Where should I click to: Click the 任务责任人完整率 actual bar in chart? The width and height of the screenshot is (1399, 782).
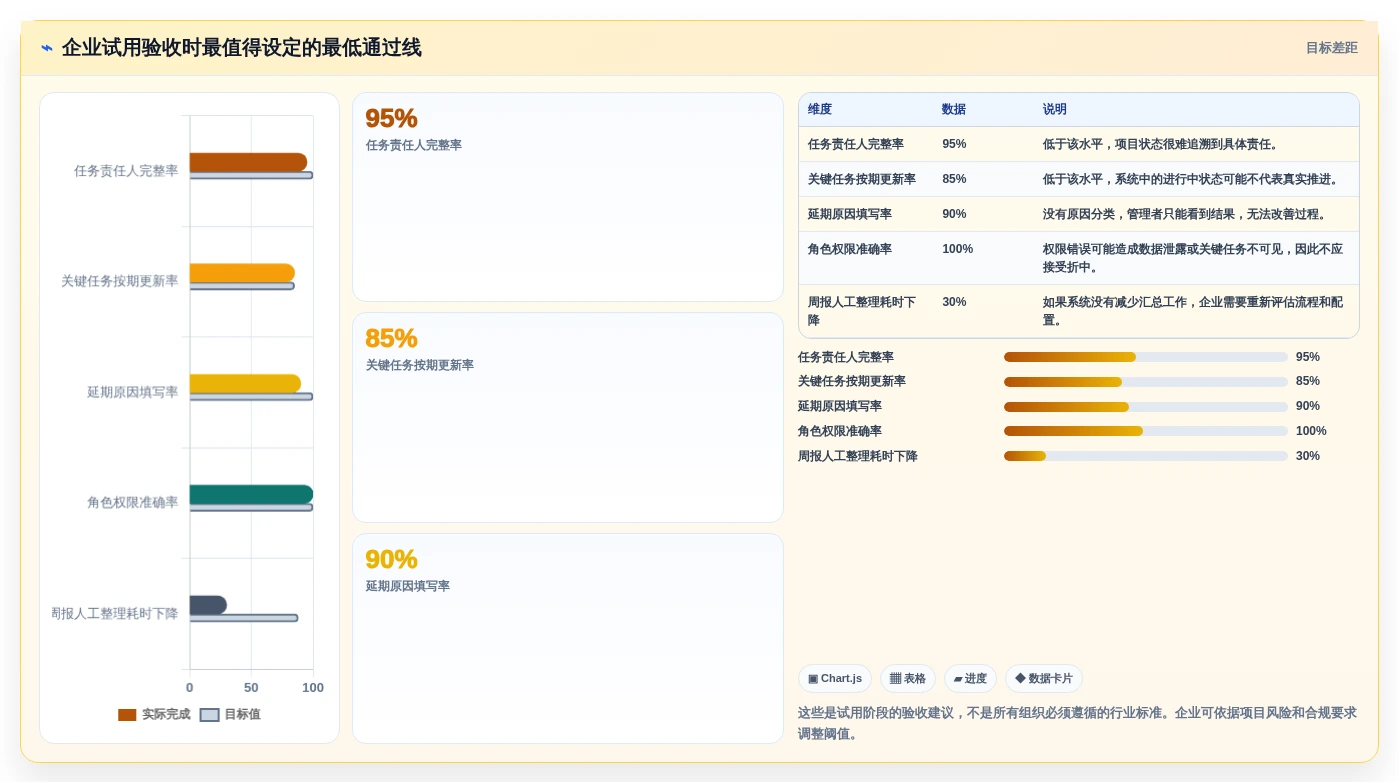click(x=248, y=162)
